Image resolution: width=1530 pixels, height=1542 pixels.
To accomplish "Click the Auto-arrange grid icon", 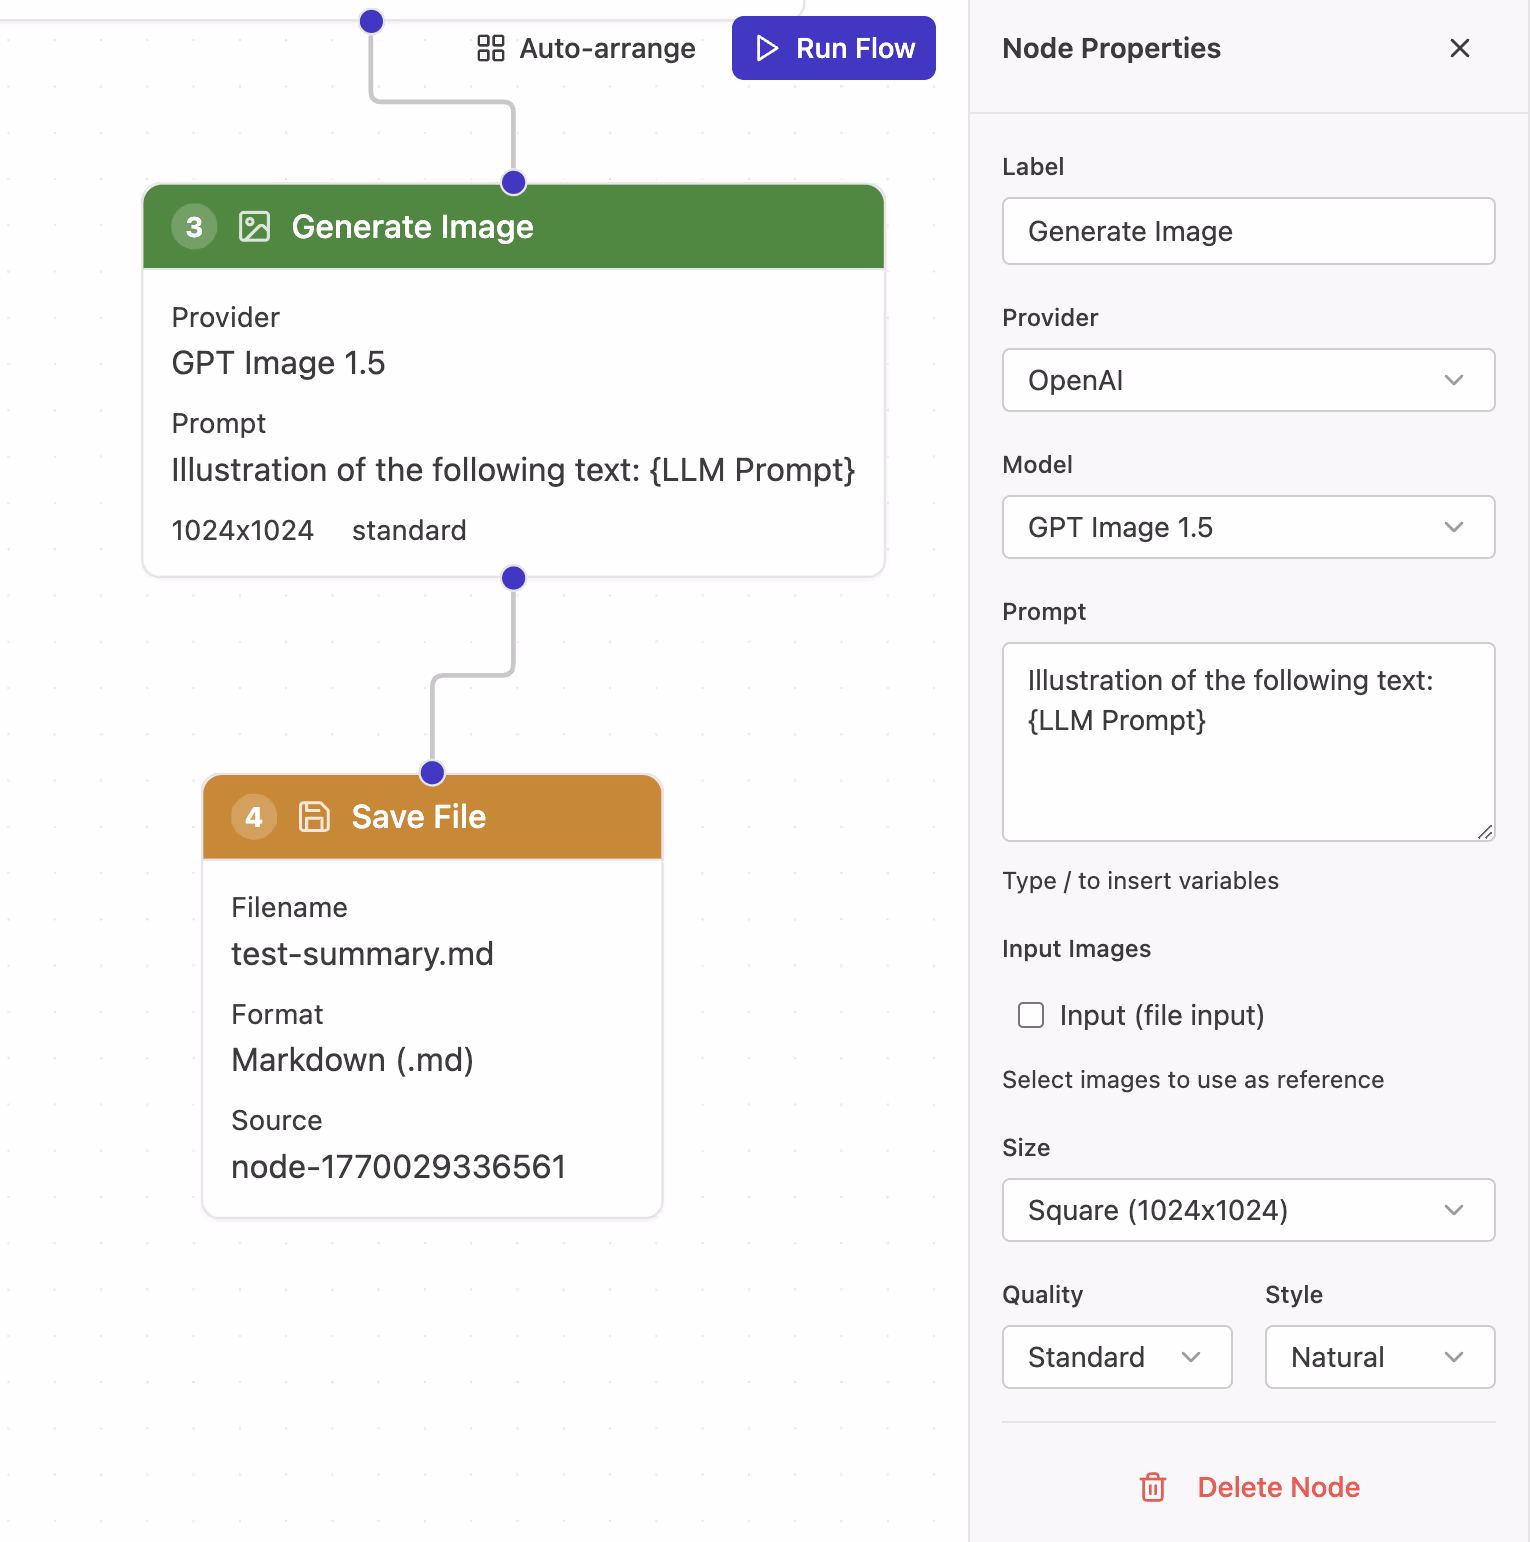I will click(x=490, y=48).
